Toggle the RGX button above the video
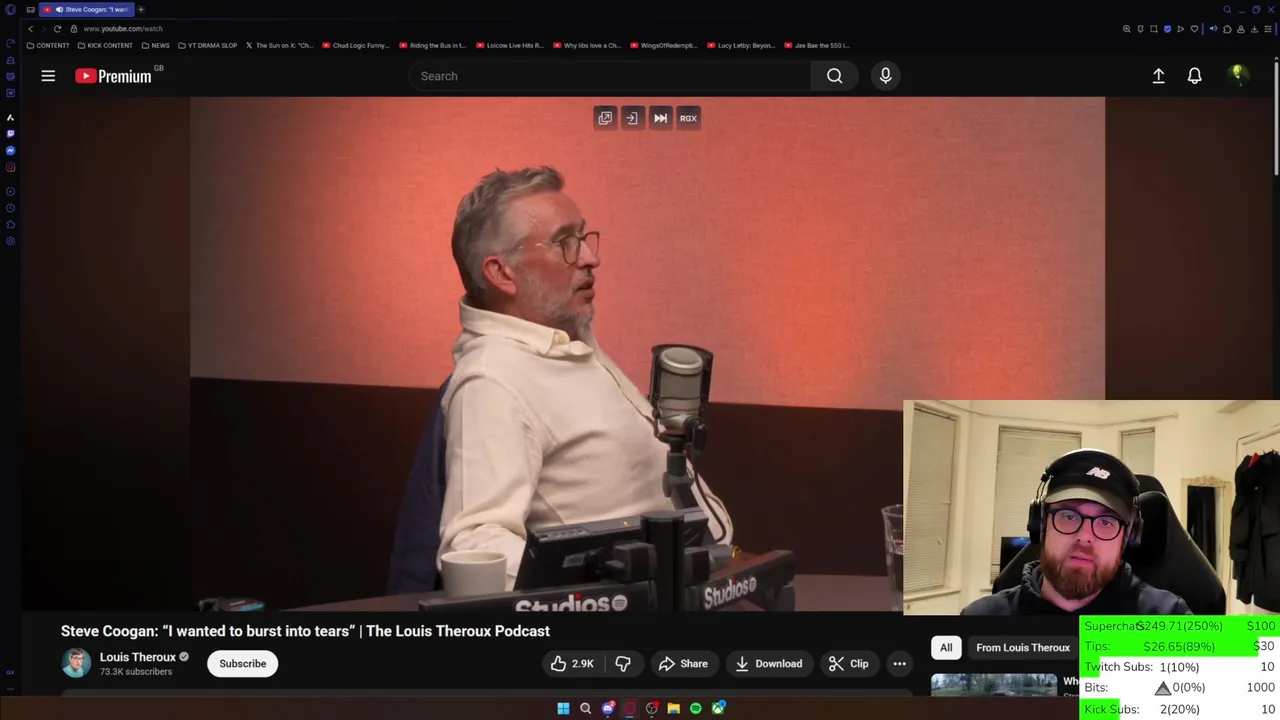Viewport: 1280px width, 720px height. [x=688, y=118]
